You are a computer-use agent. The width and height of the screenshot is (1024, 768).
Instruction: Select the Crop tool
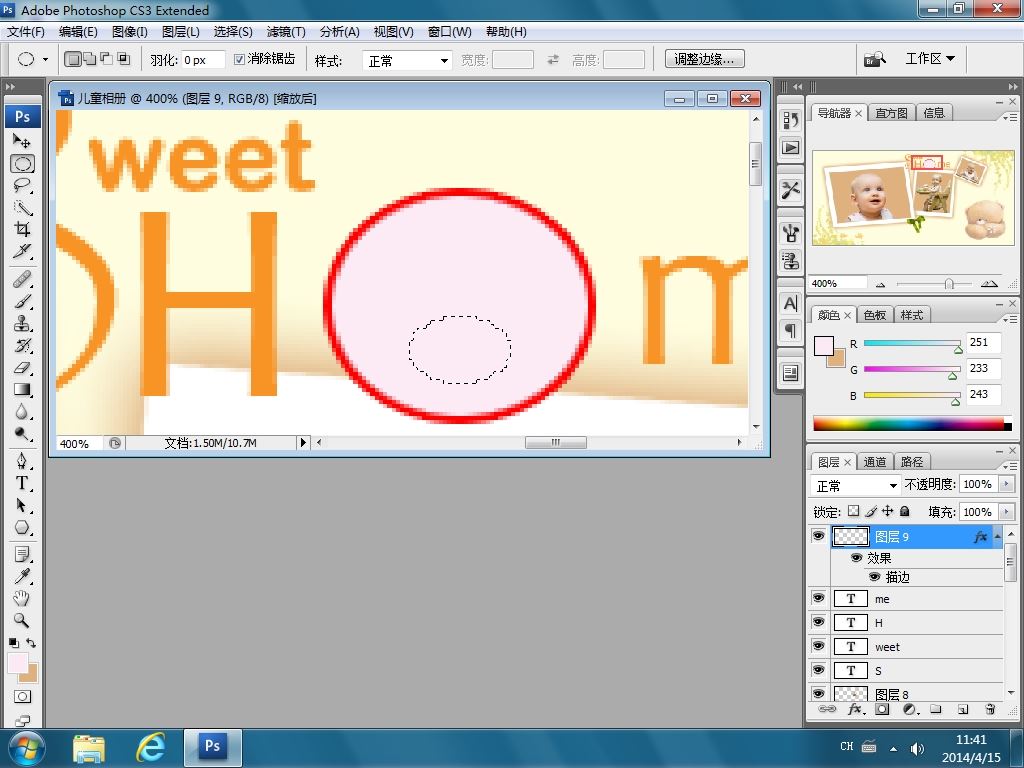pos(22,229)
